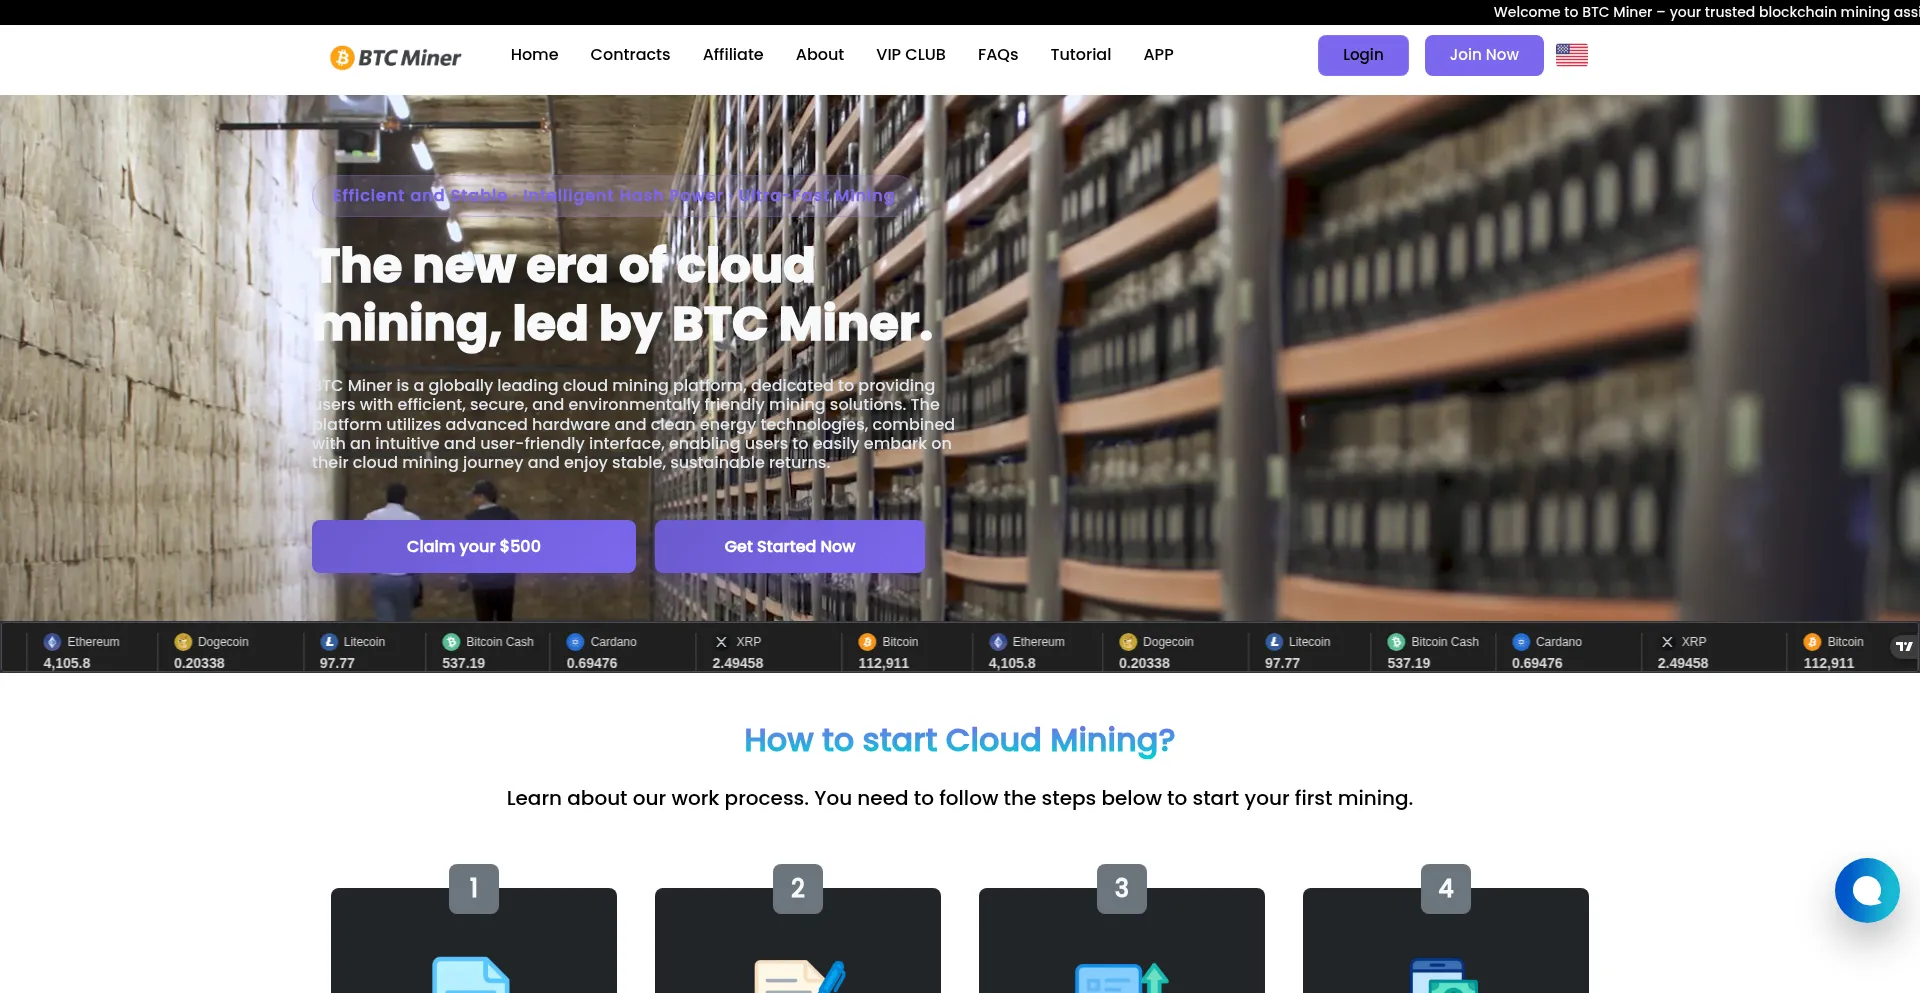Click the first Litecoin price 97.77
1920x993 pixels.
337,663
